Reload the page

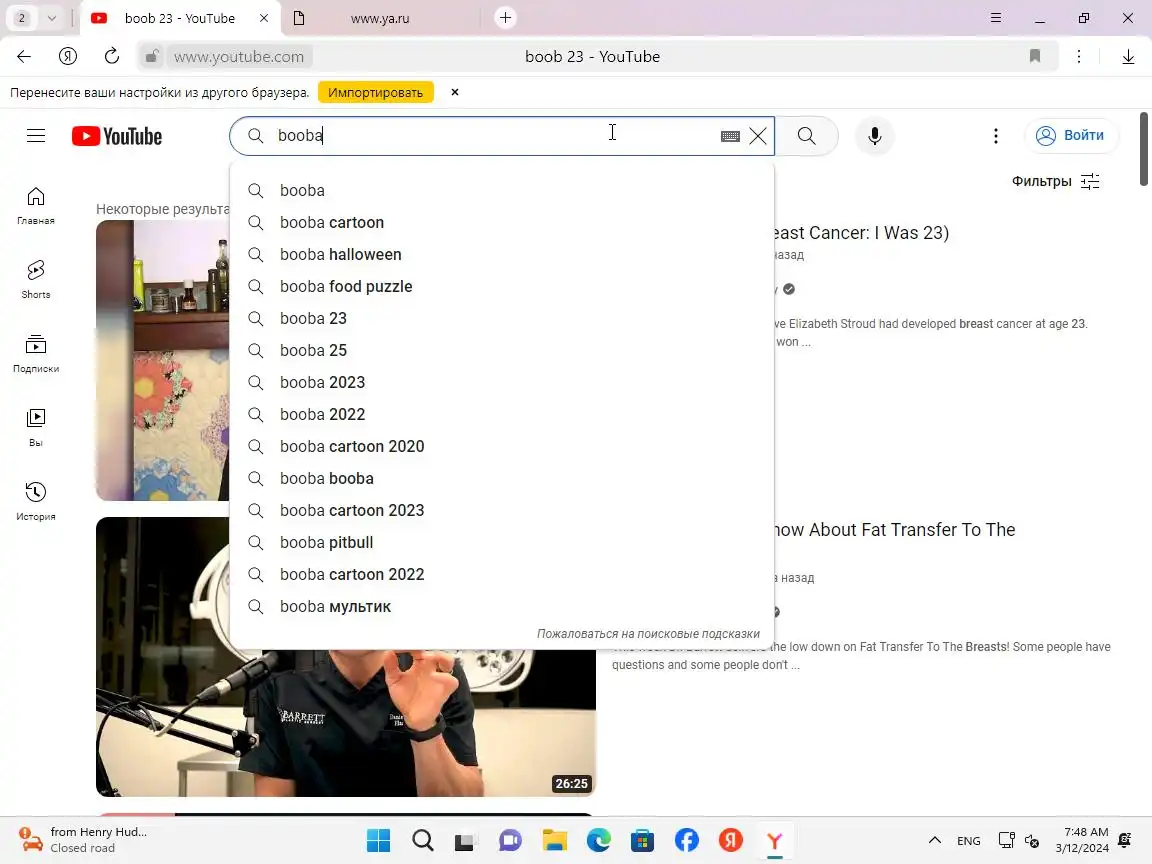tap(112, 57)
